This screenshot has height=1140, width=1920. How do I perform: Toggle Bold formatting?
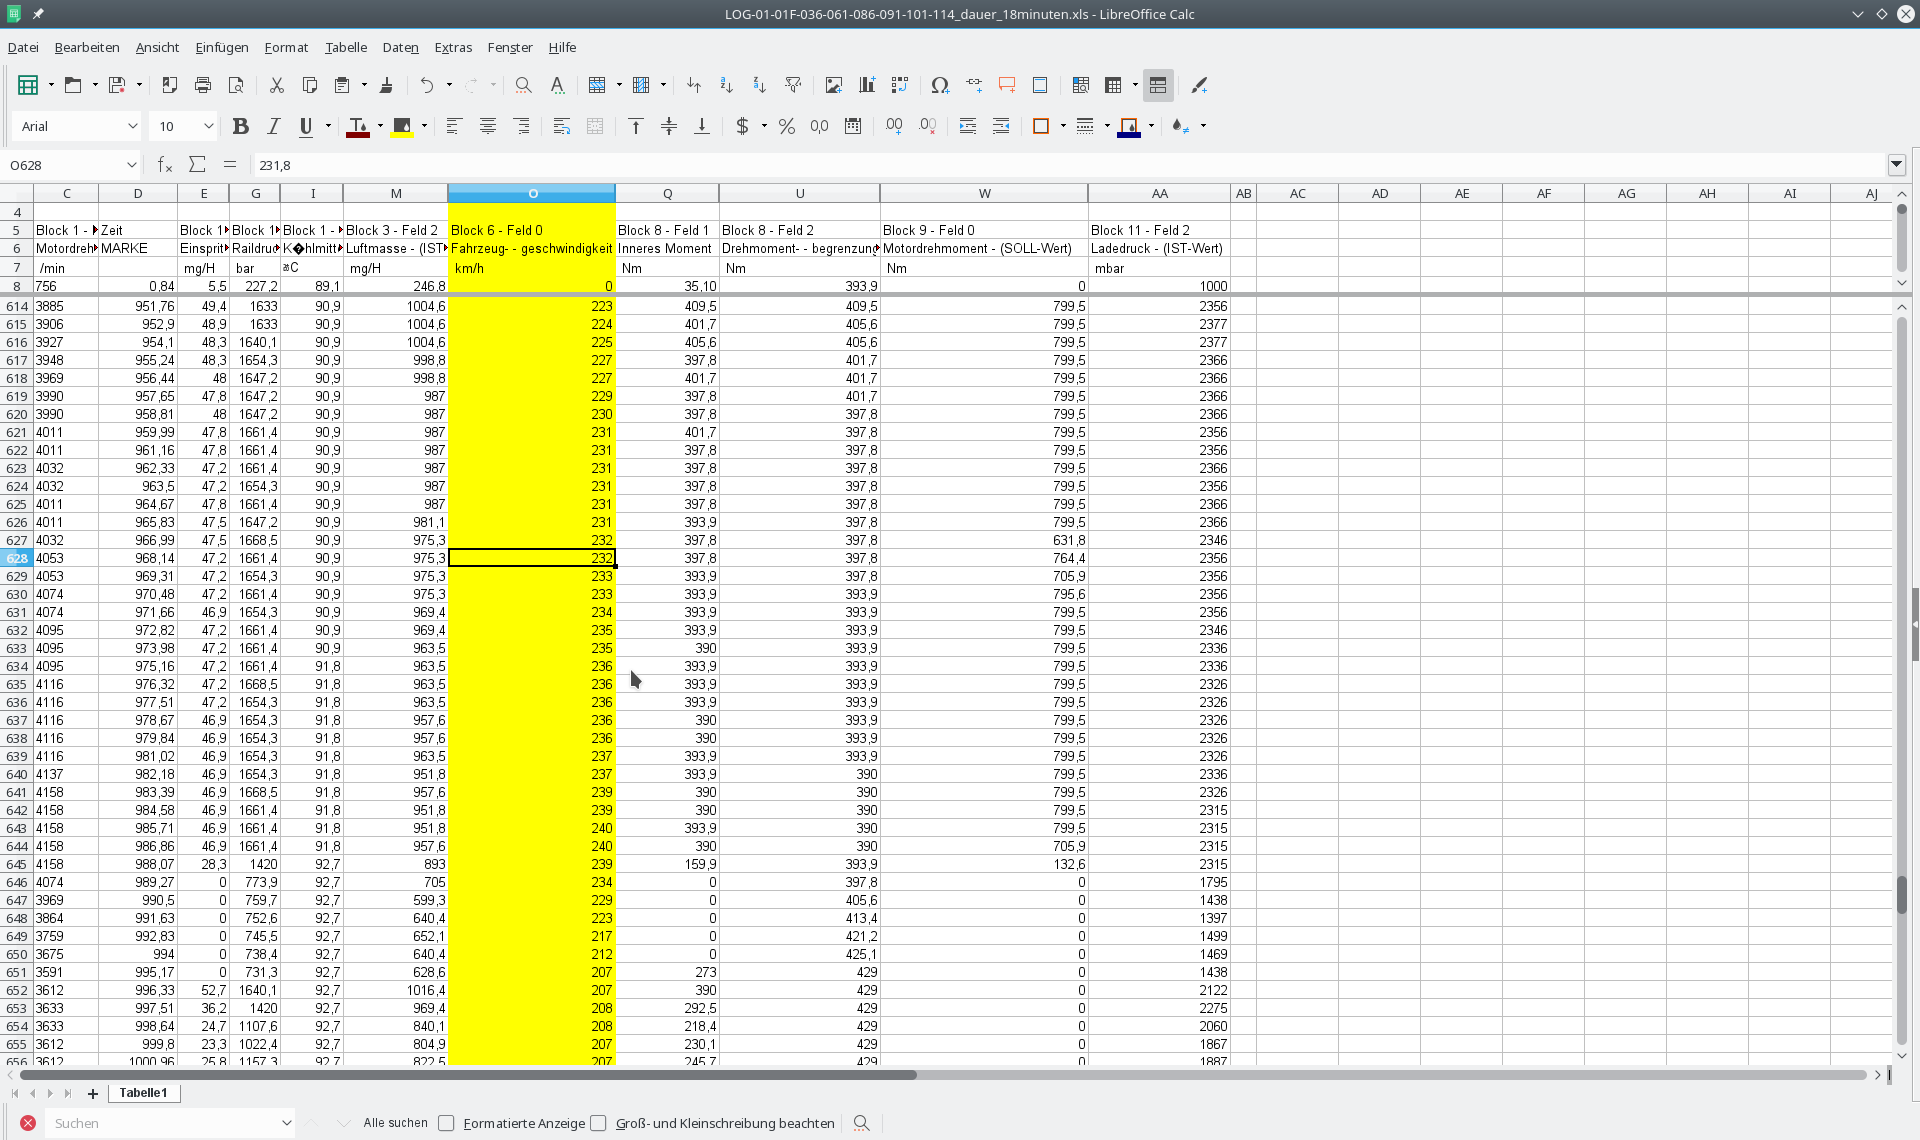coord(240,126)
